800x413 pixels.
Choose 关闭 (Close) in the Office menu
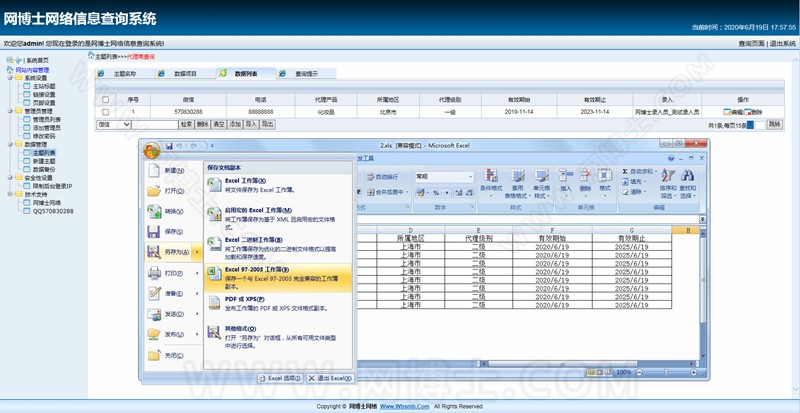click(x=173, y=355)
